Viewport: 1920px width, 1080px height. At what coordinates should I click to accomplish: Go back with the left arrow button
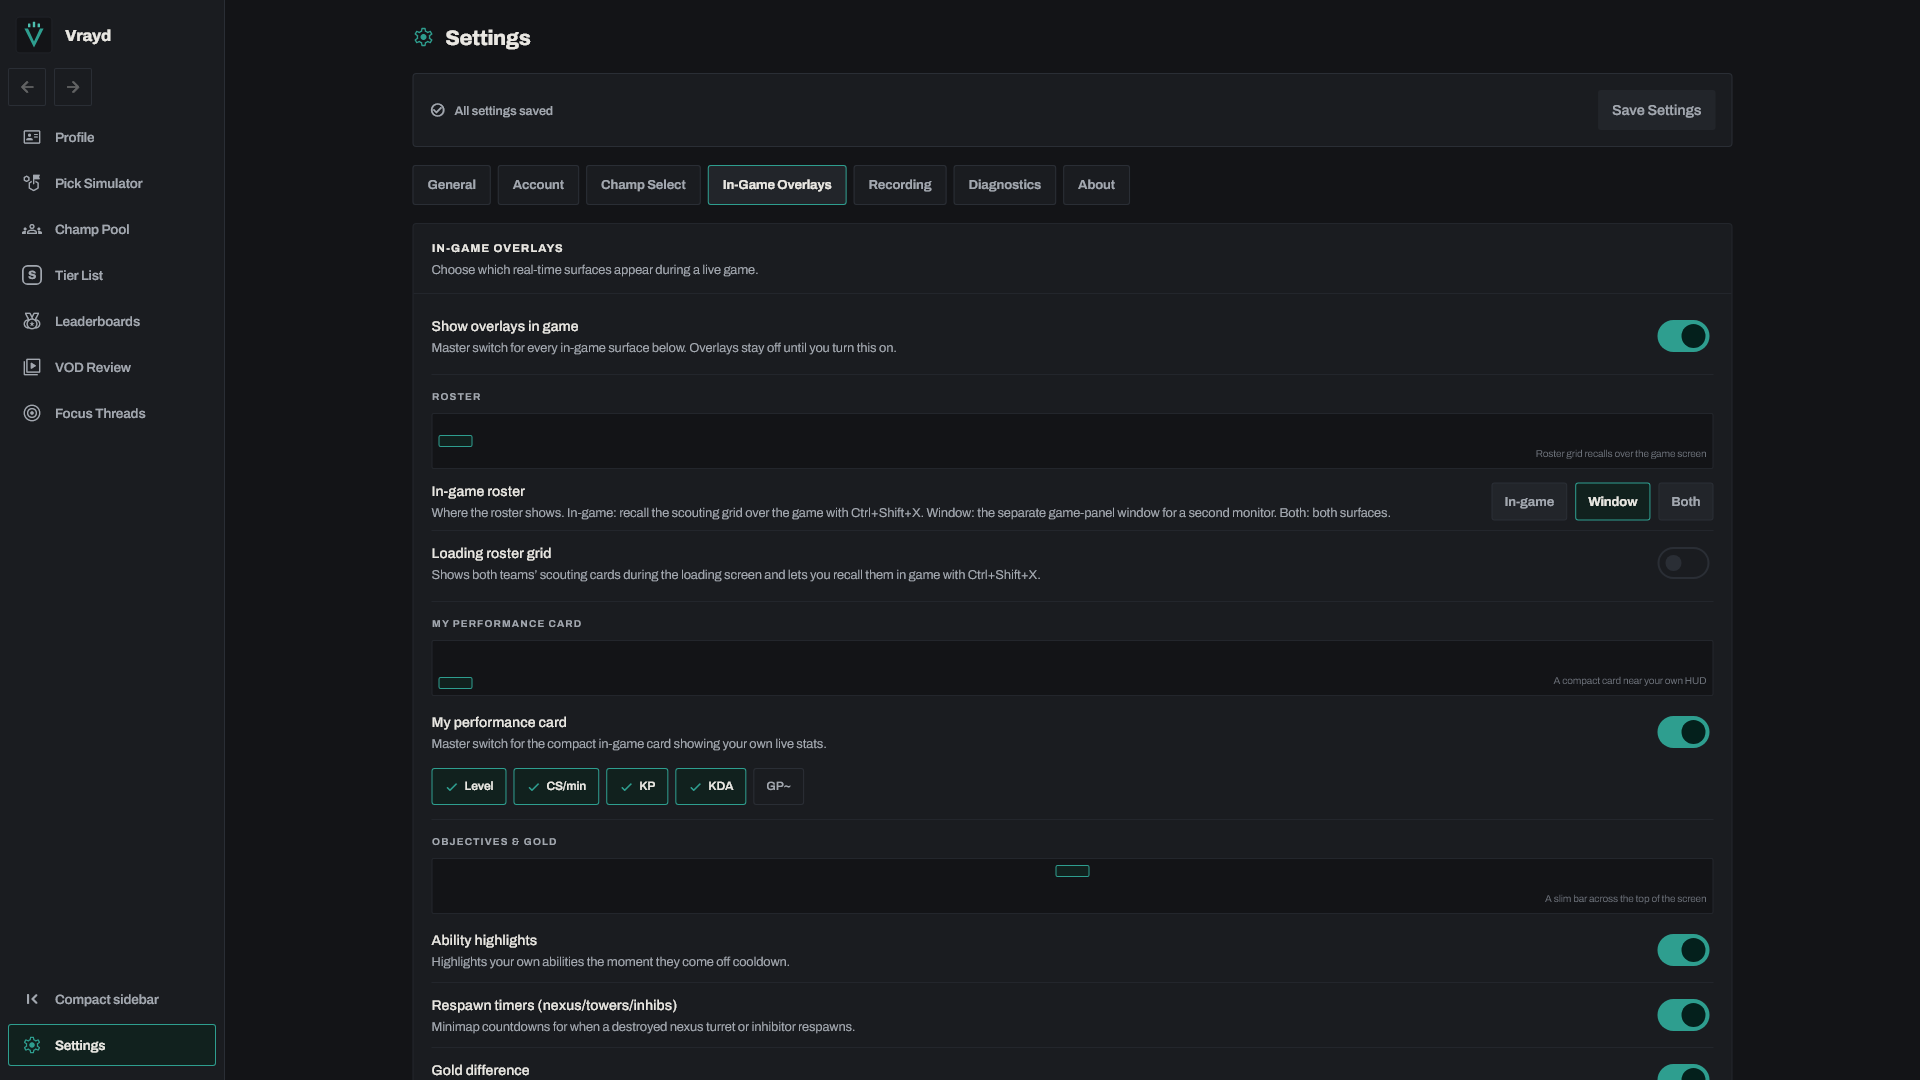click(x=27, y=87)
